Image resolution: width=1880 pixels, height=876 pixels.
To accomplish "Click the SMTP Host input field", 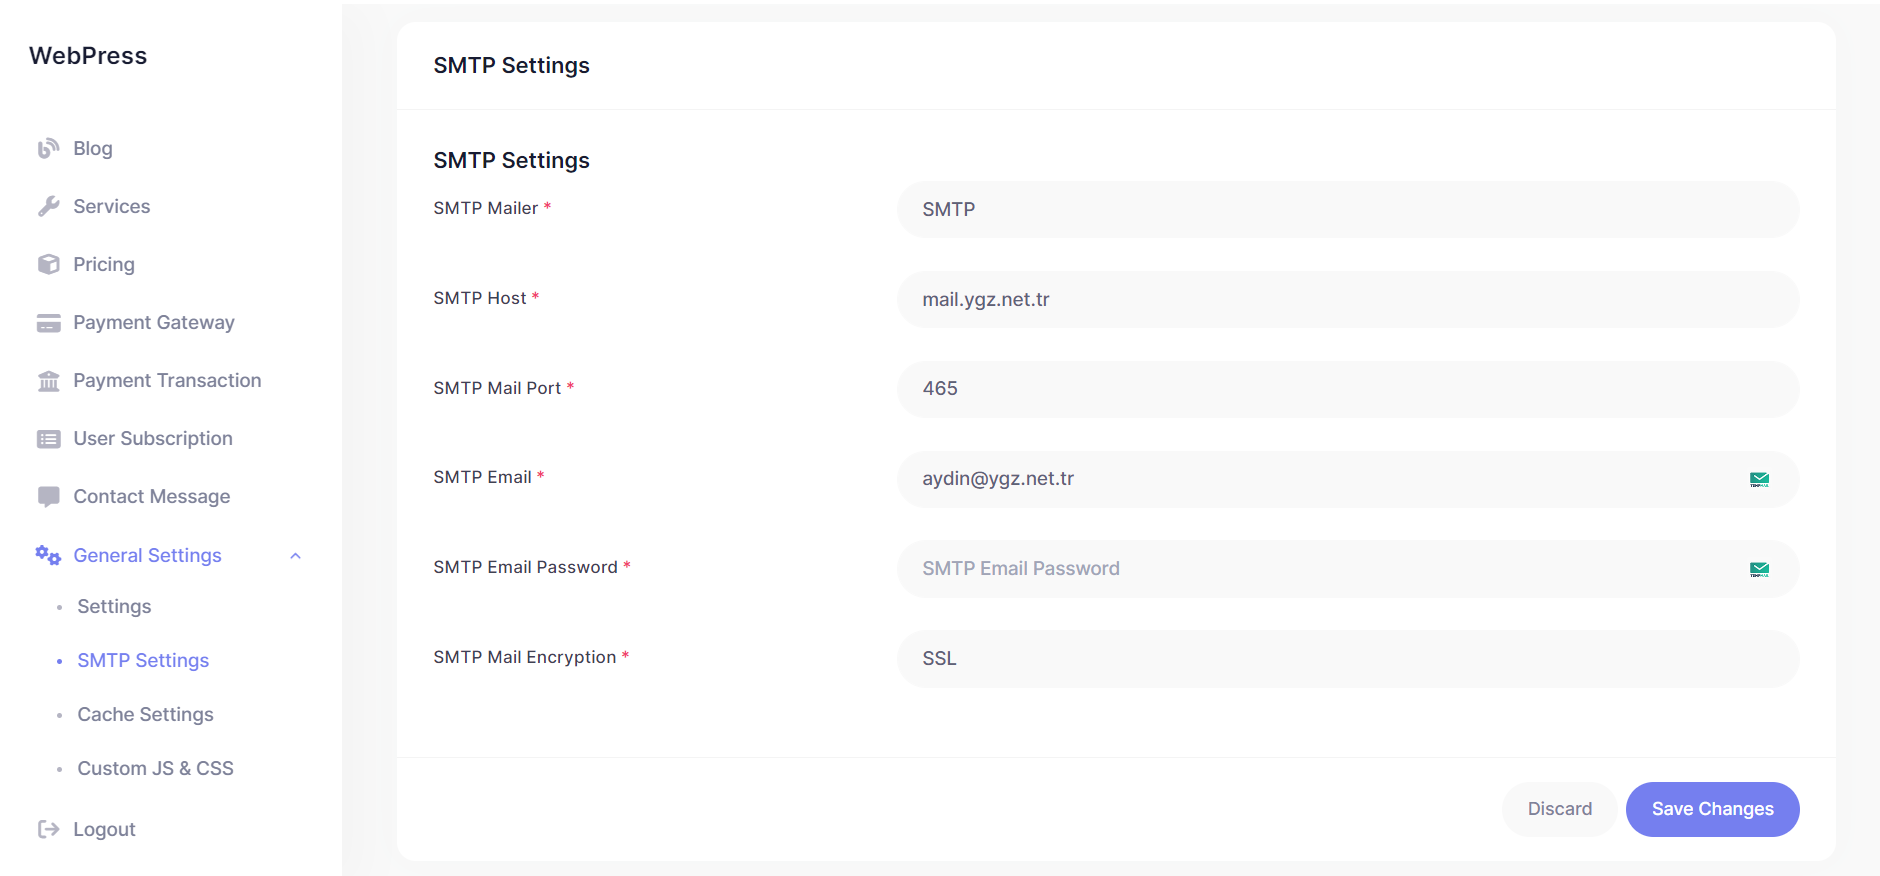I will click(1348, 299).
